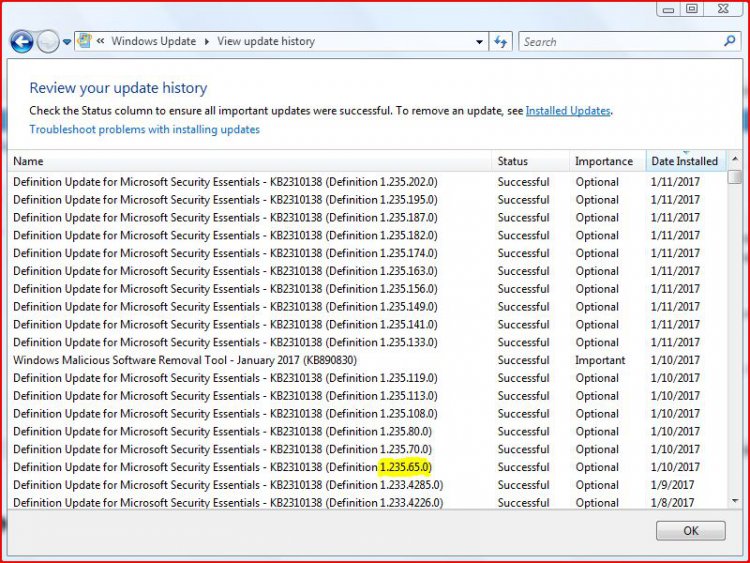Click the OK button

click(690, 531)
